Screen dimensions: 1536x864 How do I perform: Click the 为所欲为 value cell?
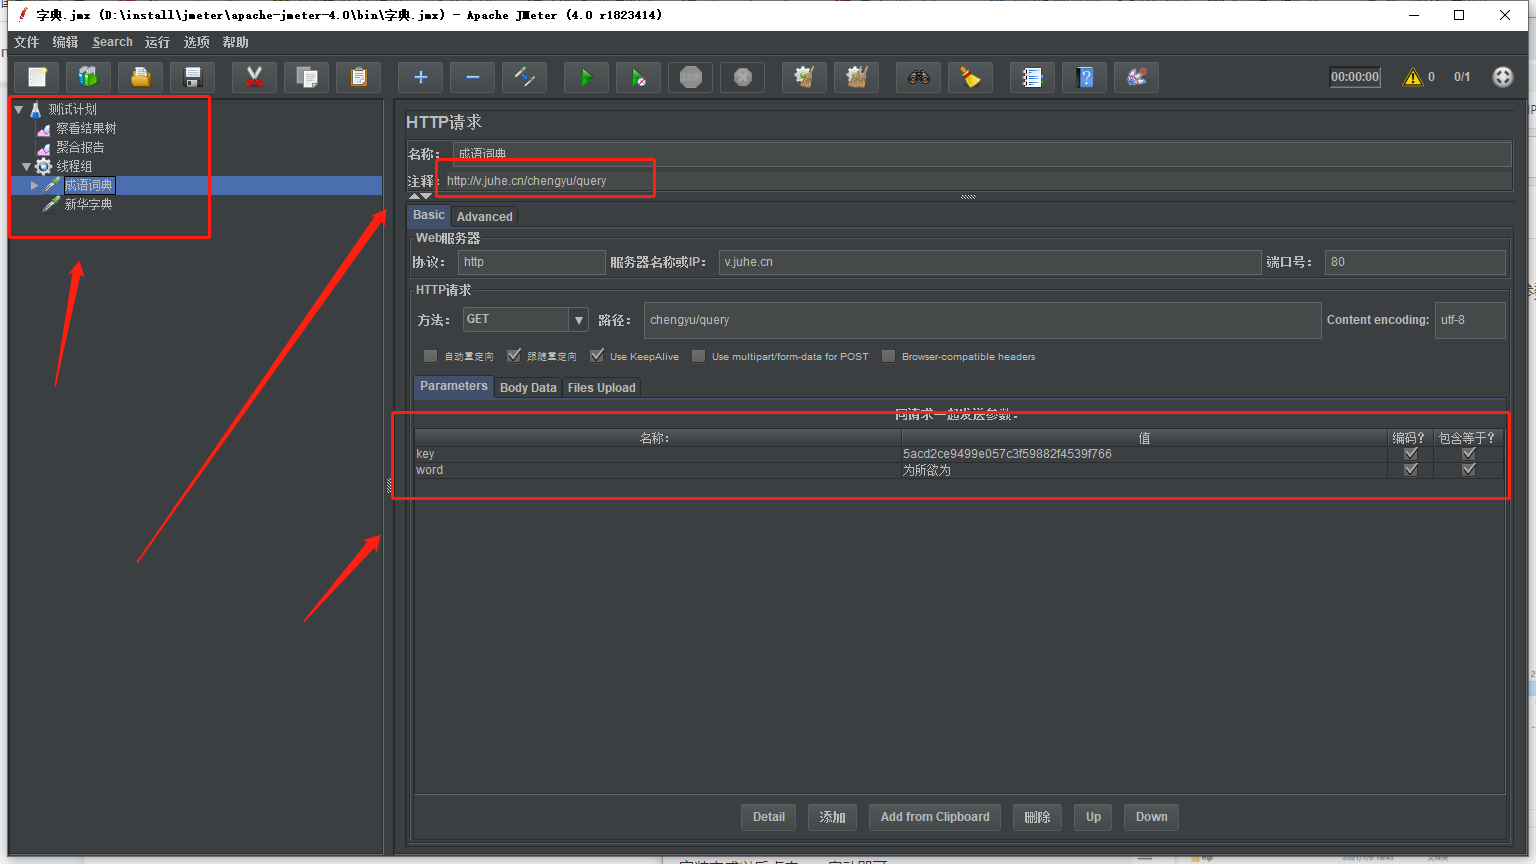click(x=1144, y=470)
